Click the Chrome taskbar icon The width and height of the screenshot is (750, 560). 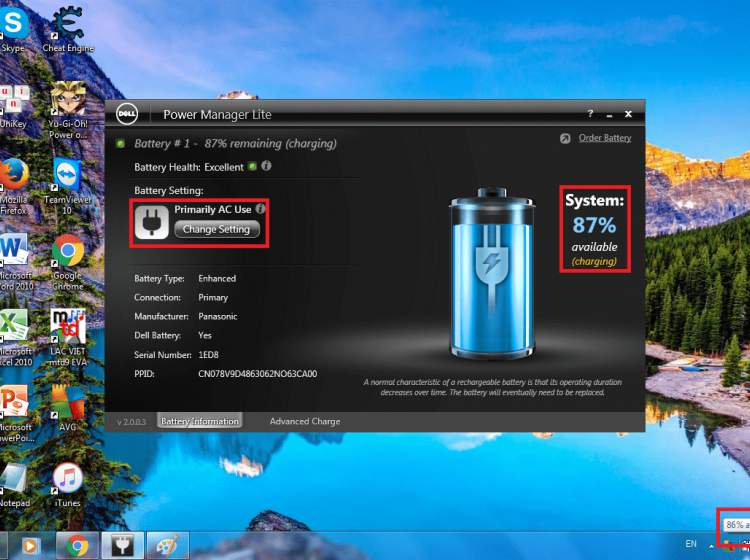[77, 546]
